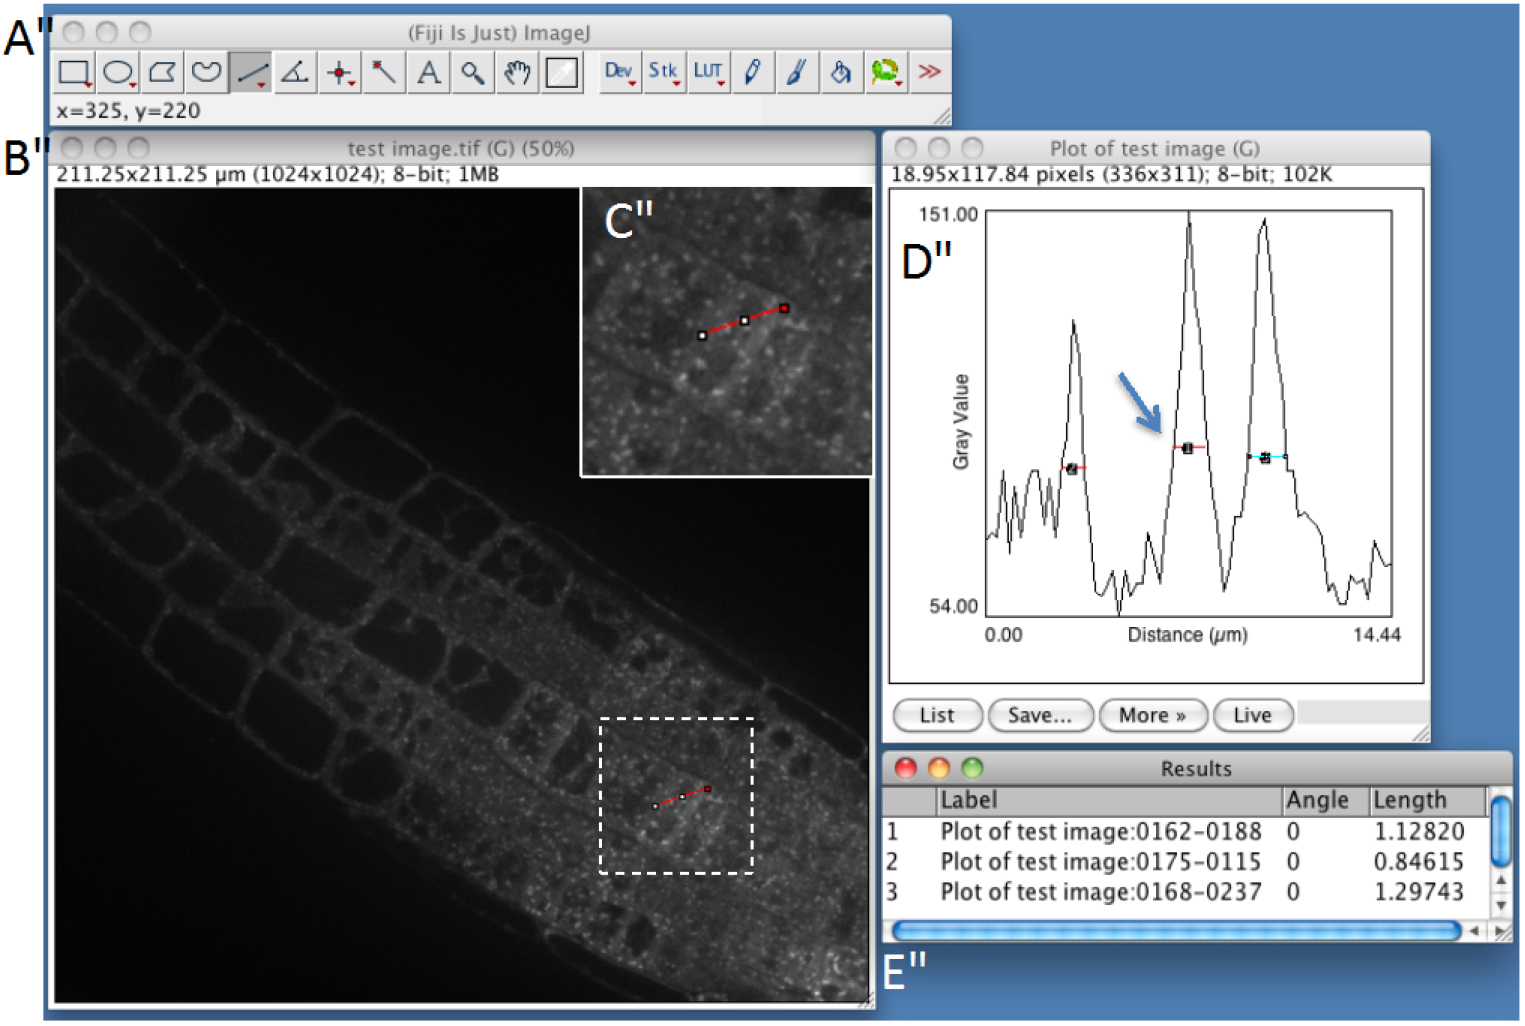Click the red end handle of inset line
1525x1026 pixels.
(785, 309)
